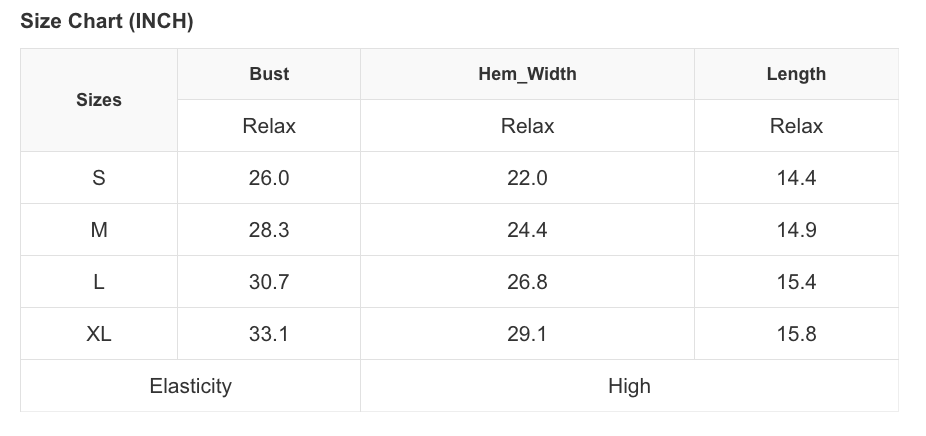926x436 pixels.
Task: Click the 15.8 length value
Action: (796, 334)
